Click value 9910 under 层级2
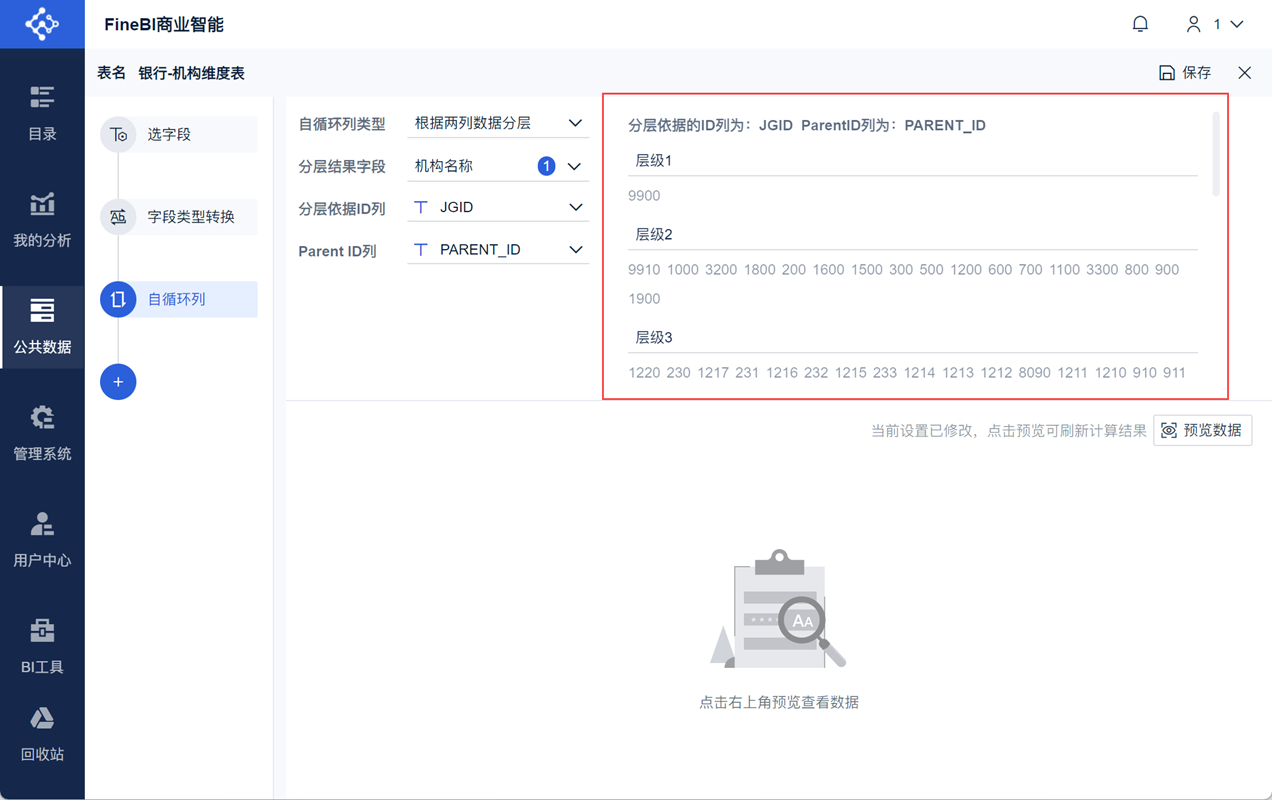This screenshot has height=800, width=1272. [644, 270]
